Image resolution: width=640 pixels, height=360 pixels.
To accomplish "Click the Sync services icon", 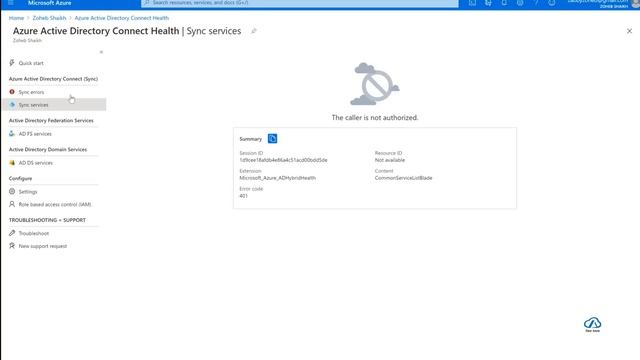I will pos(12,104).
